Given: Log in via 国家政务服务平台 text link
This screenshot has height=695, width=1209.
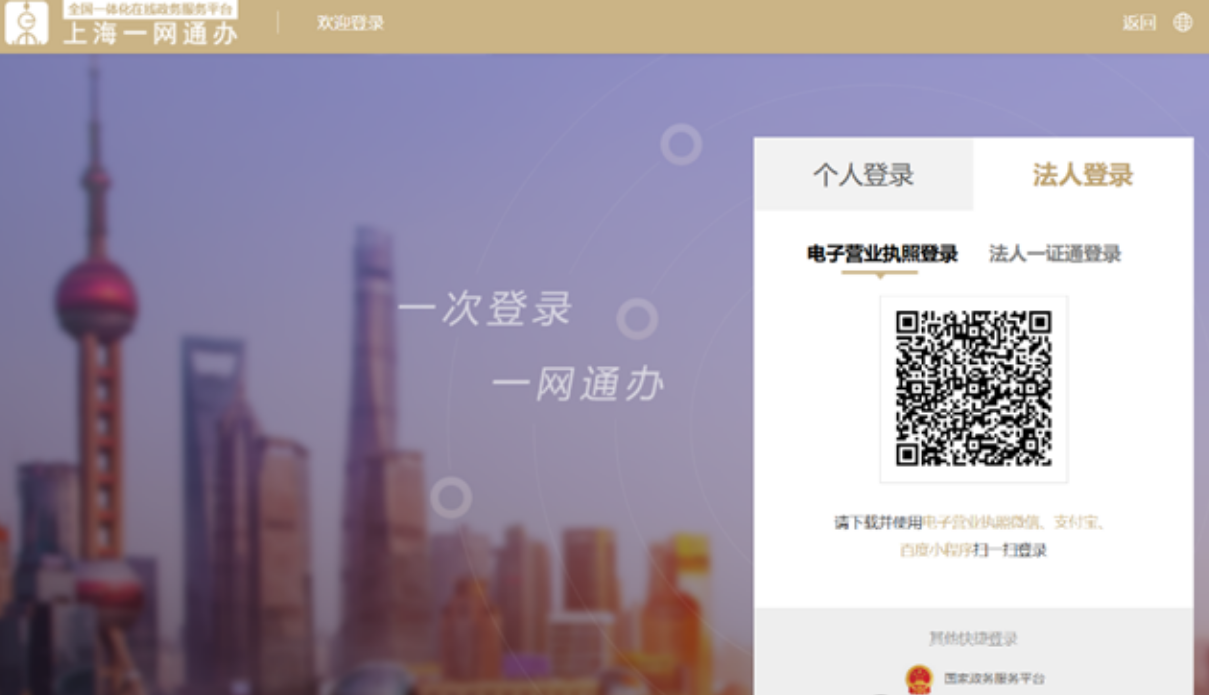Looking at the screenshot, I should coord(994,679).
